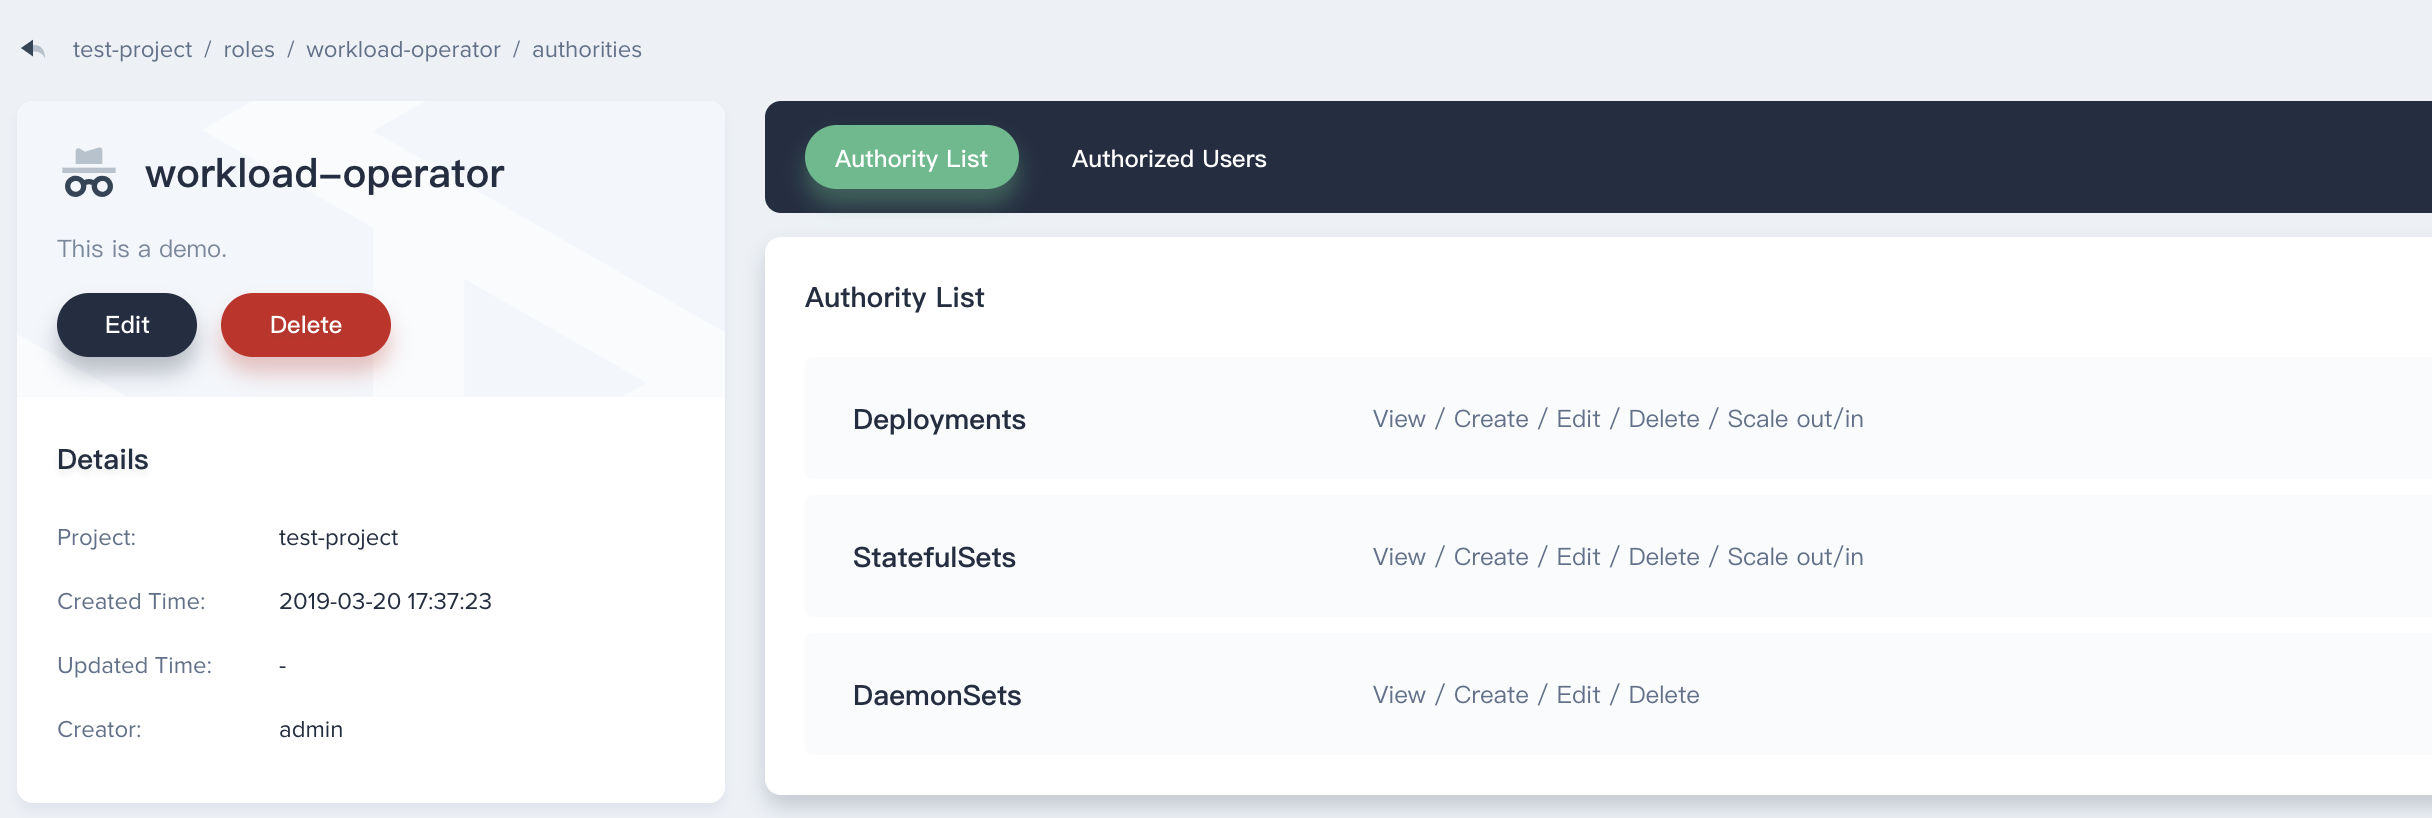This screenshot has width=2432, height=818.
Task: Select the workload-operator title text
Action: (x=325, y=174)
